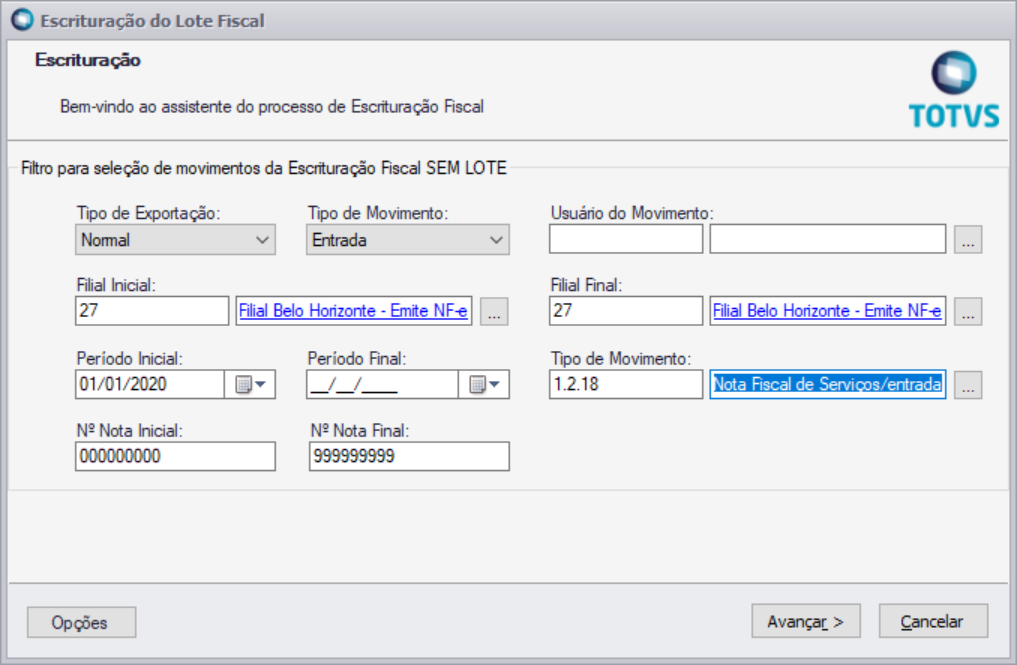
Task: Focus the Filial Inicial code field
Action: point(152,312)
